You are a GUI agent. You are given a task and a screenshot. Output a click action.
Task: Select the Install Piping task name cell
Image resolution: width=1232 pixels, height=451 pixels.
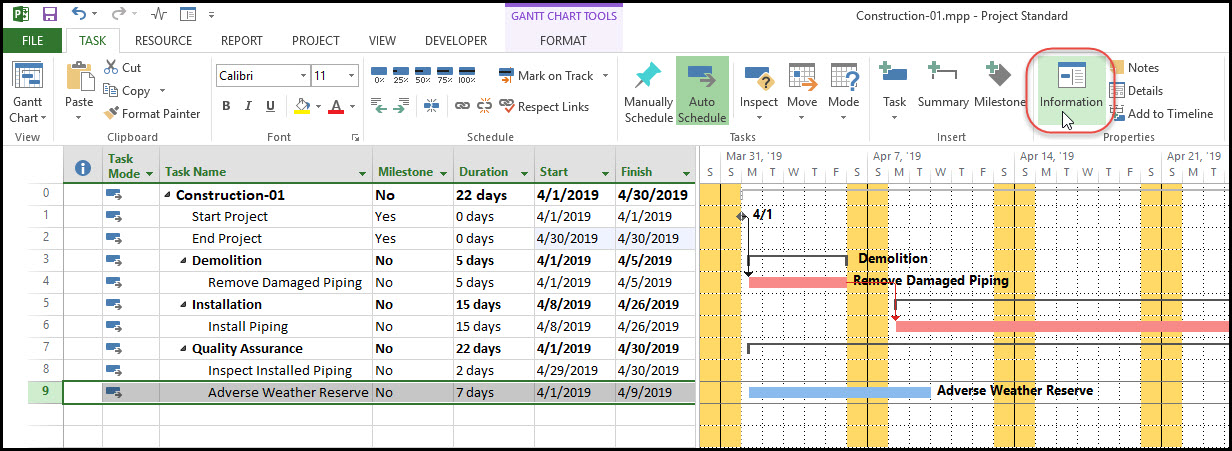pyautogui.click(x=247, y=326)
